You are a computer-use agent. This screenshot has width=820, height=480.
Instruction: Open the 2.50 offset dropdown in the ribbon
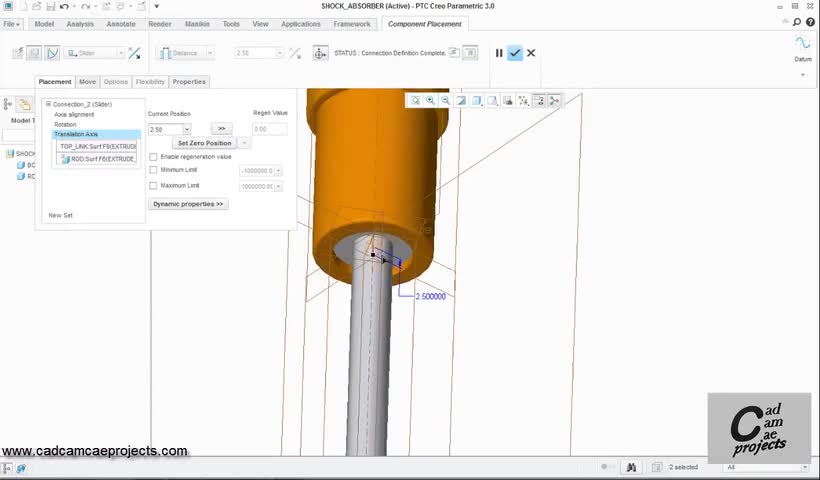pos(280,53)
